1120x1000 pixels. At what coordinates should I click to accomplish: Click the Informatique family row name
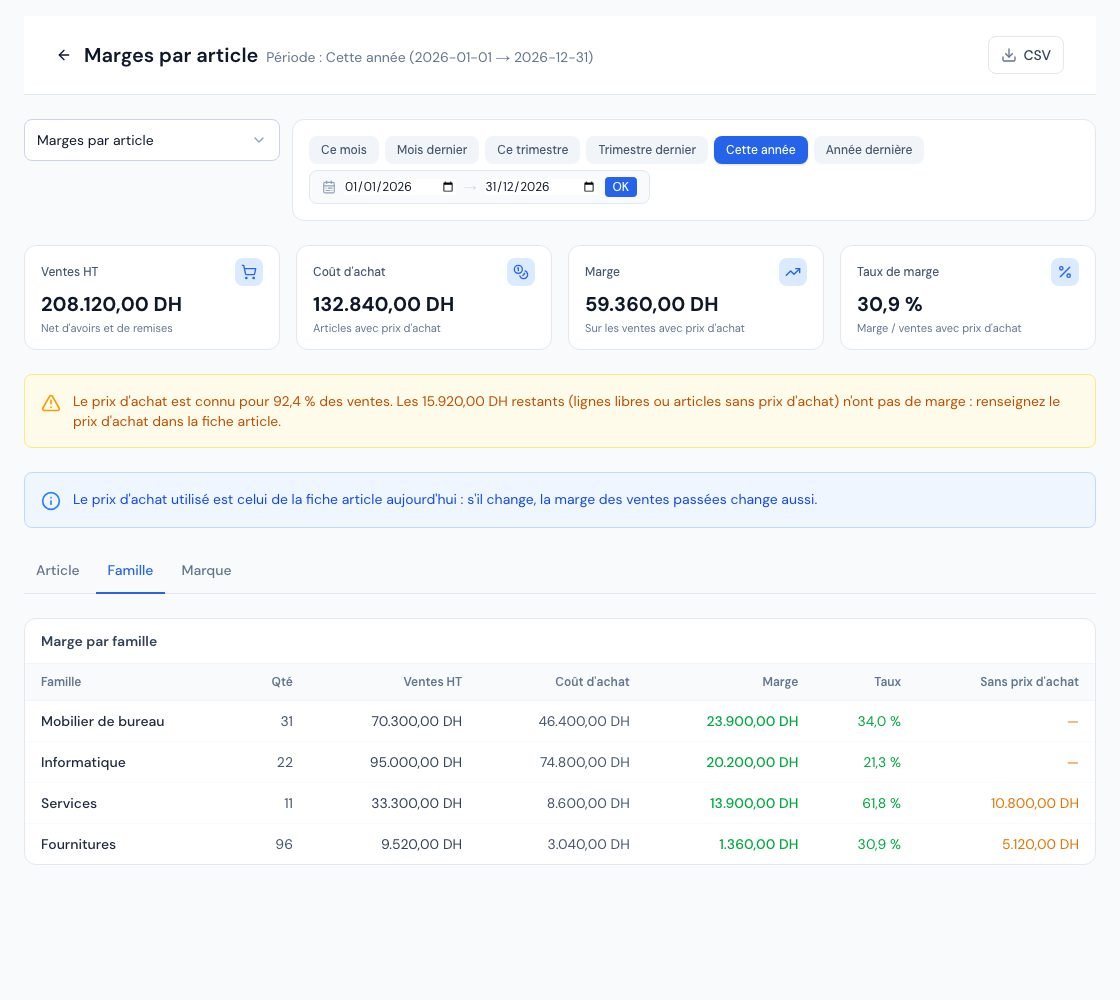point(83,762)
